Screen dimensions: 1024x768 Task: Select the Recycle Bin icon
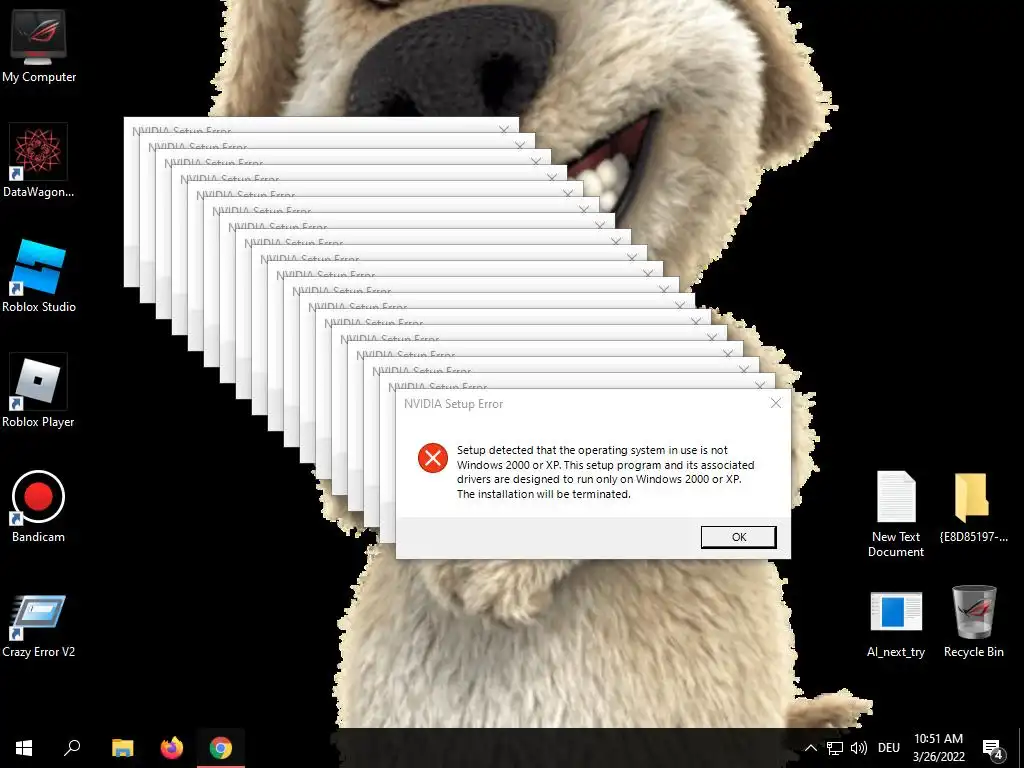973,622
